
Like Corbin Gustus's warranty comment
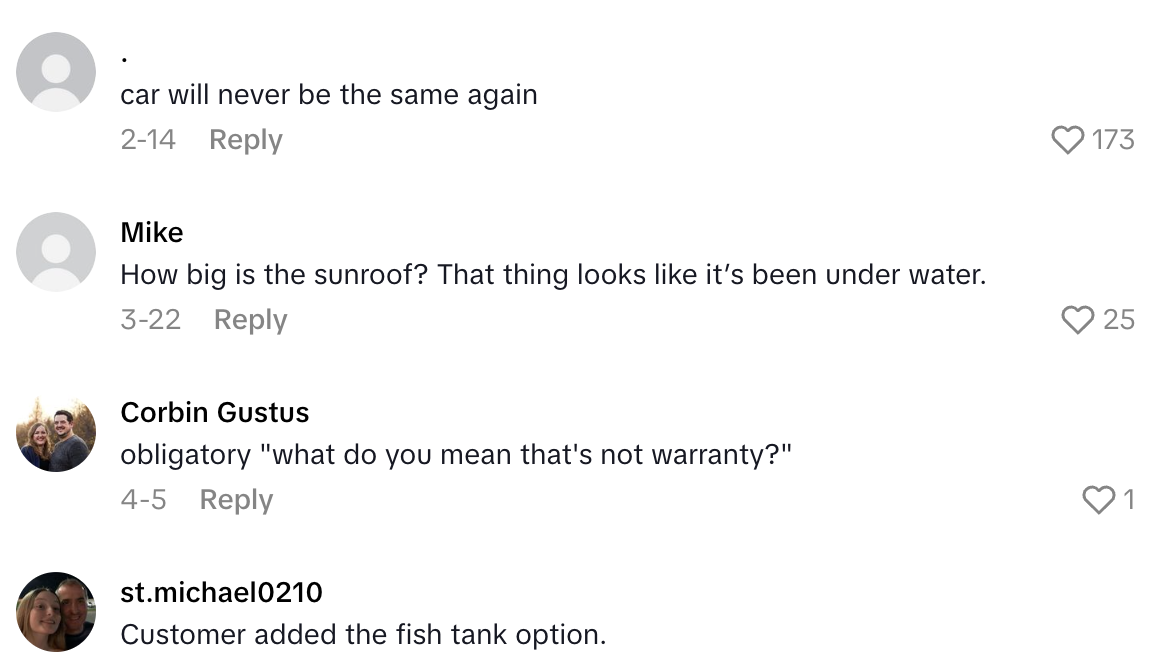coord(1098,499)
